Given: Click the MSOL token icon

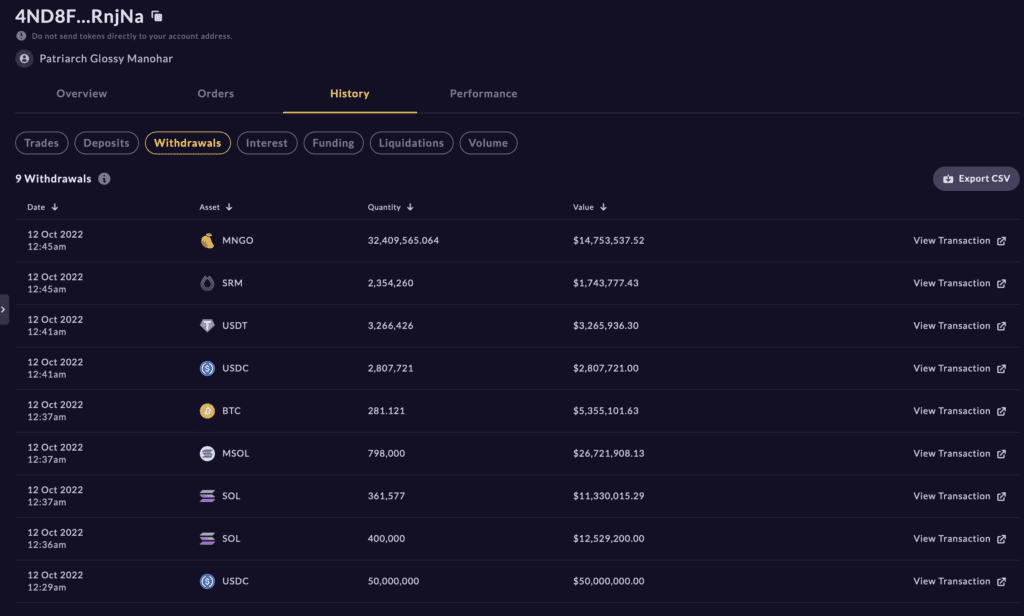Looking at the screenshot, I should coord(207,453).
